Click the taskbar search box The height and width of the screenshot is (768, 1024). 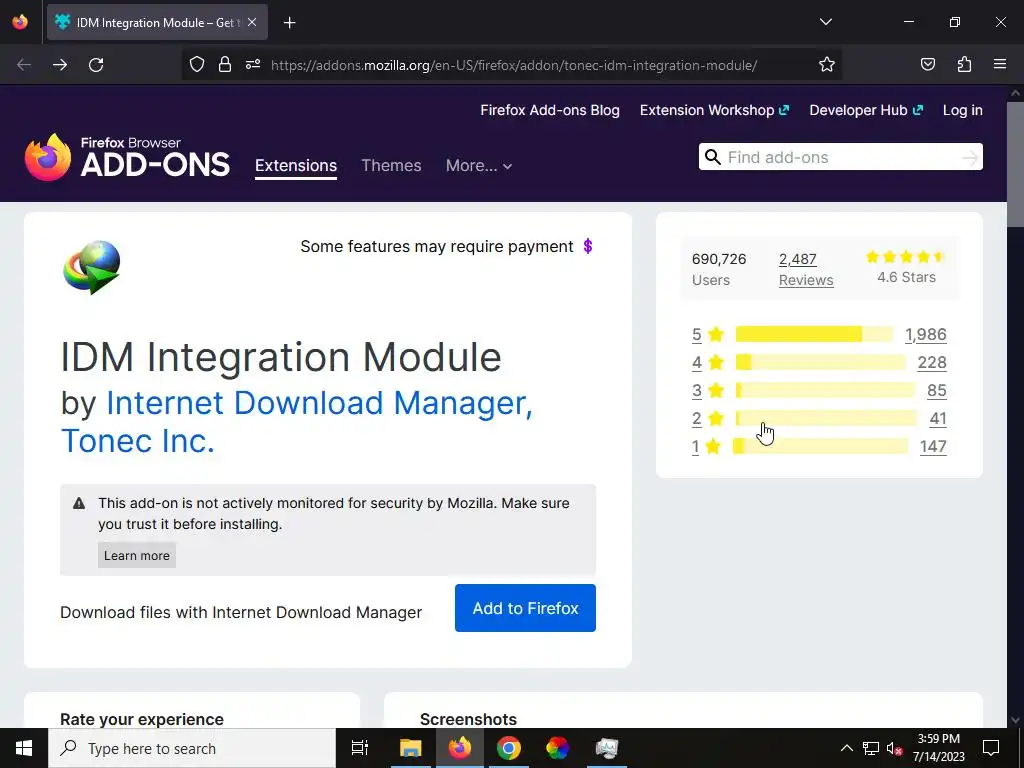192,748
